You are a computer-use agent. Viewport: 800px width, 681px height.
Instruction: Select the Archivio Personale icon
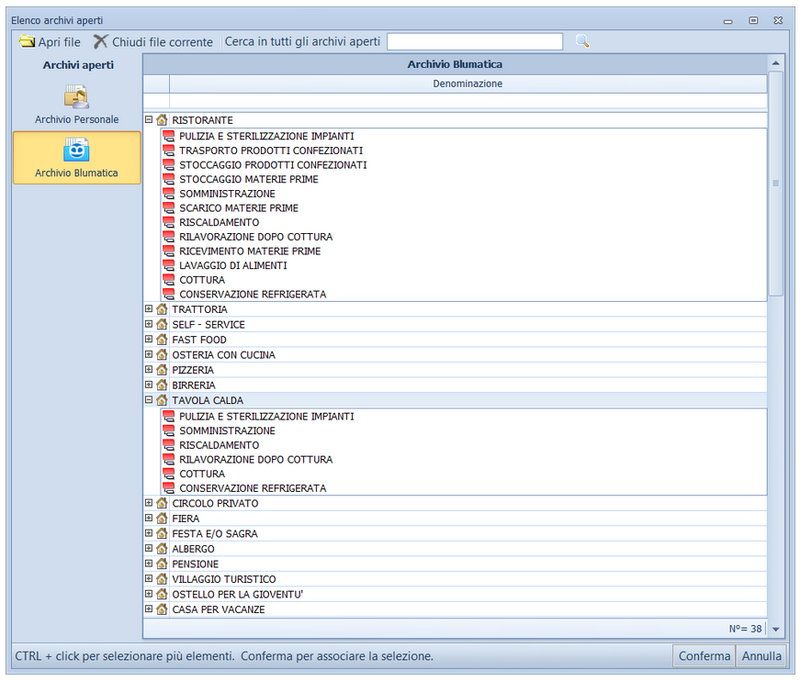[x=77, y=97]
